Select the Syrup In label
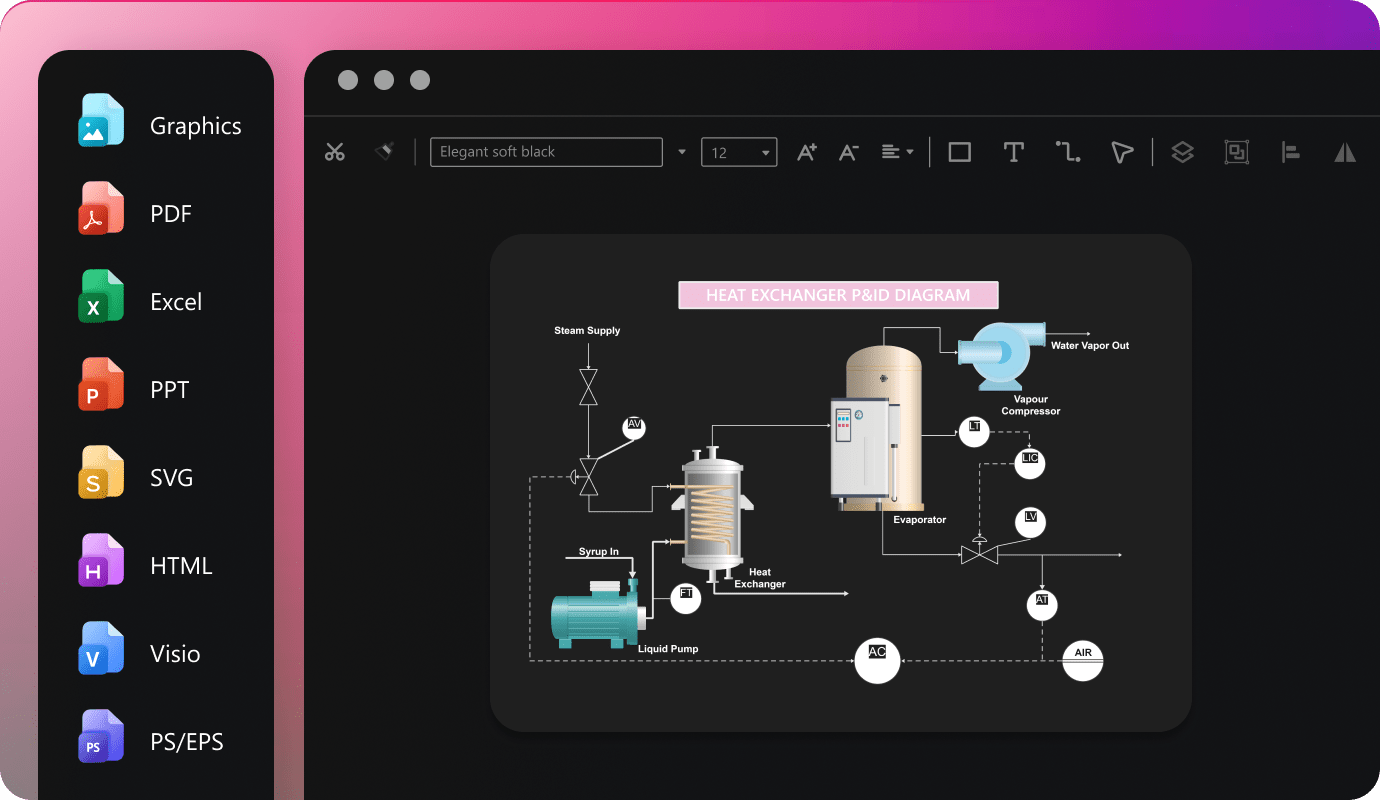 [599, 552]
